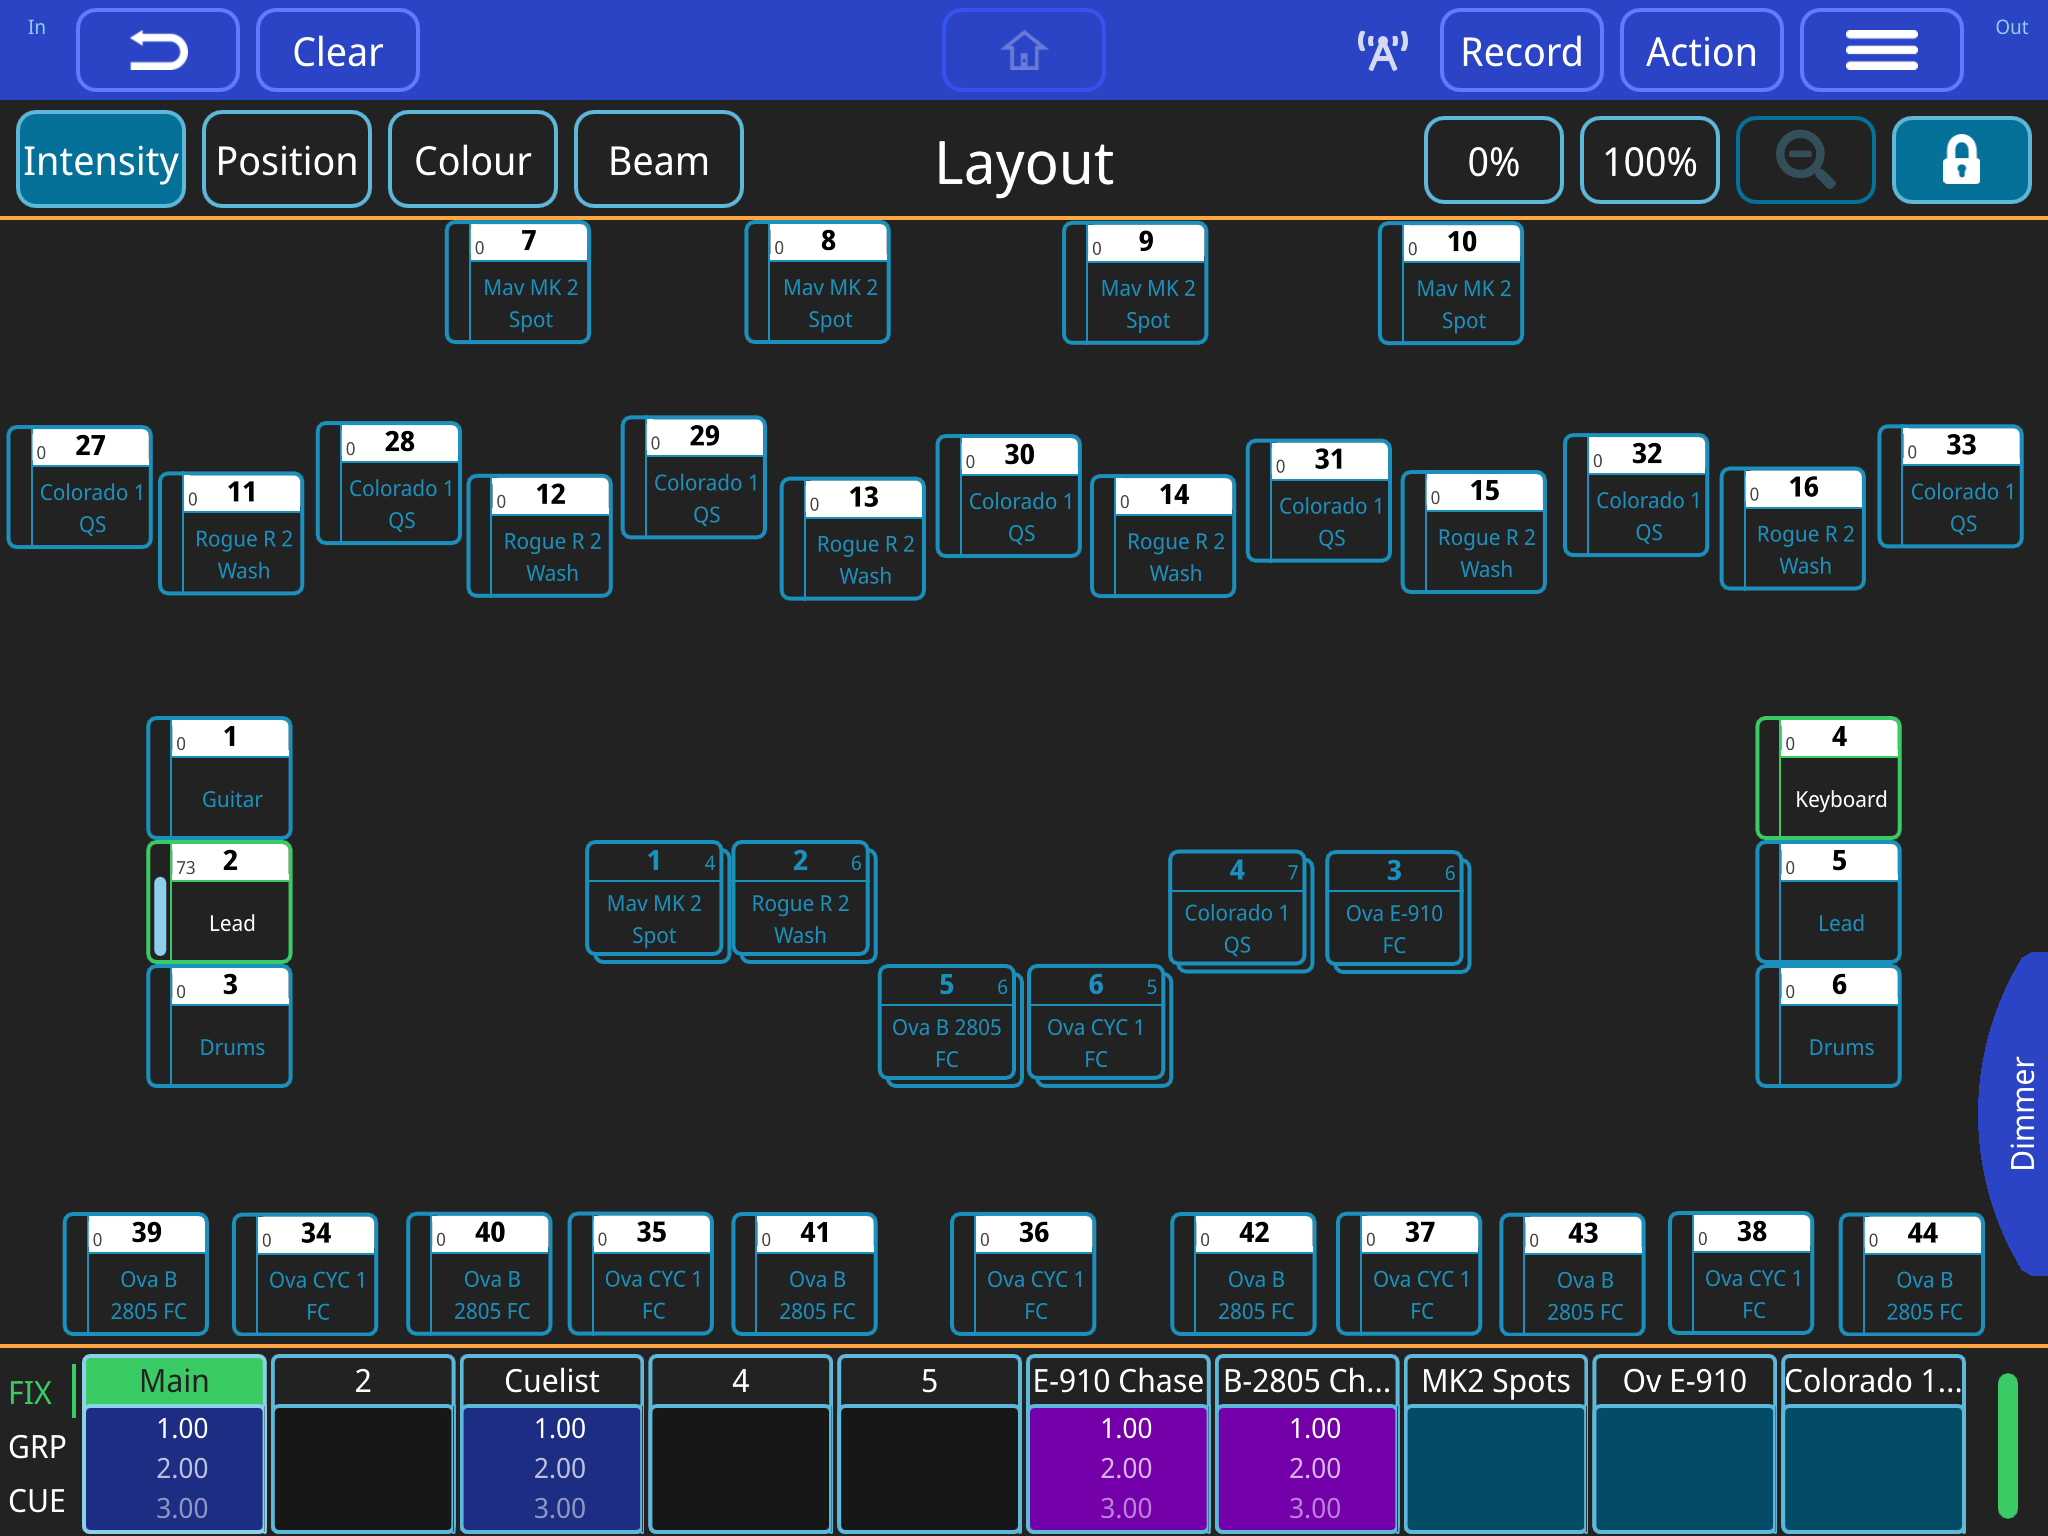The image size is (2048, 1536).
Task: Toggle the Main playback active state
Action: point(173,1380)
